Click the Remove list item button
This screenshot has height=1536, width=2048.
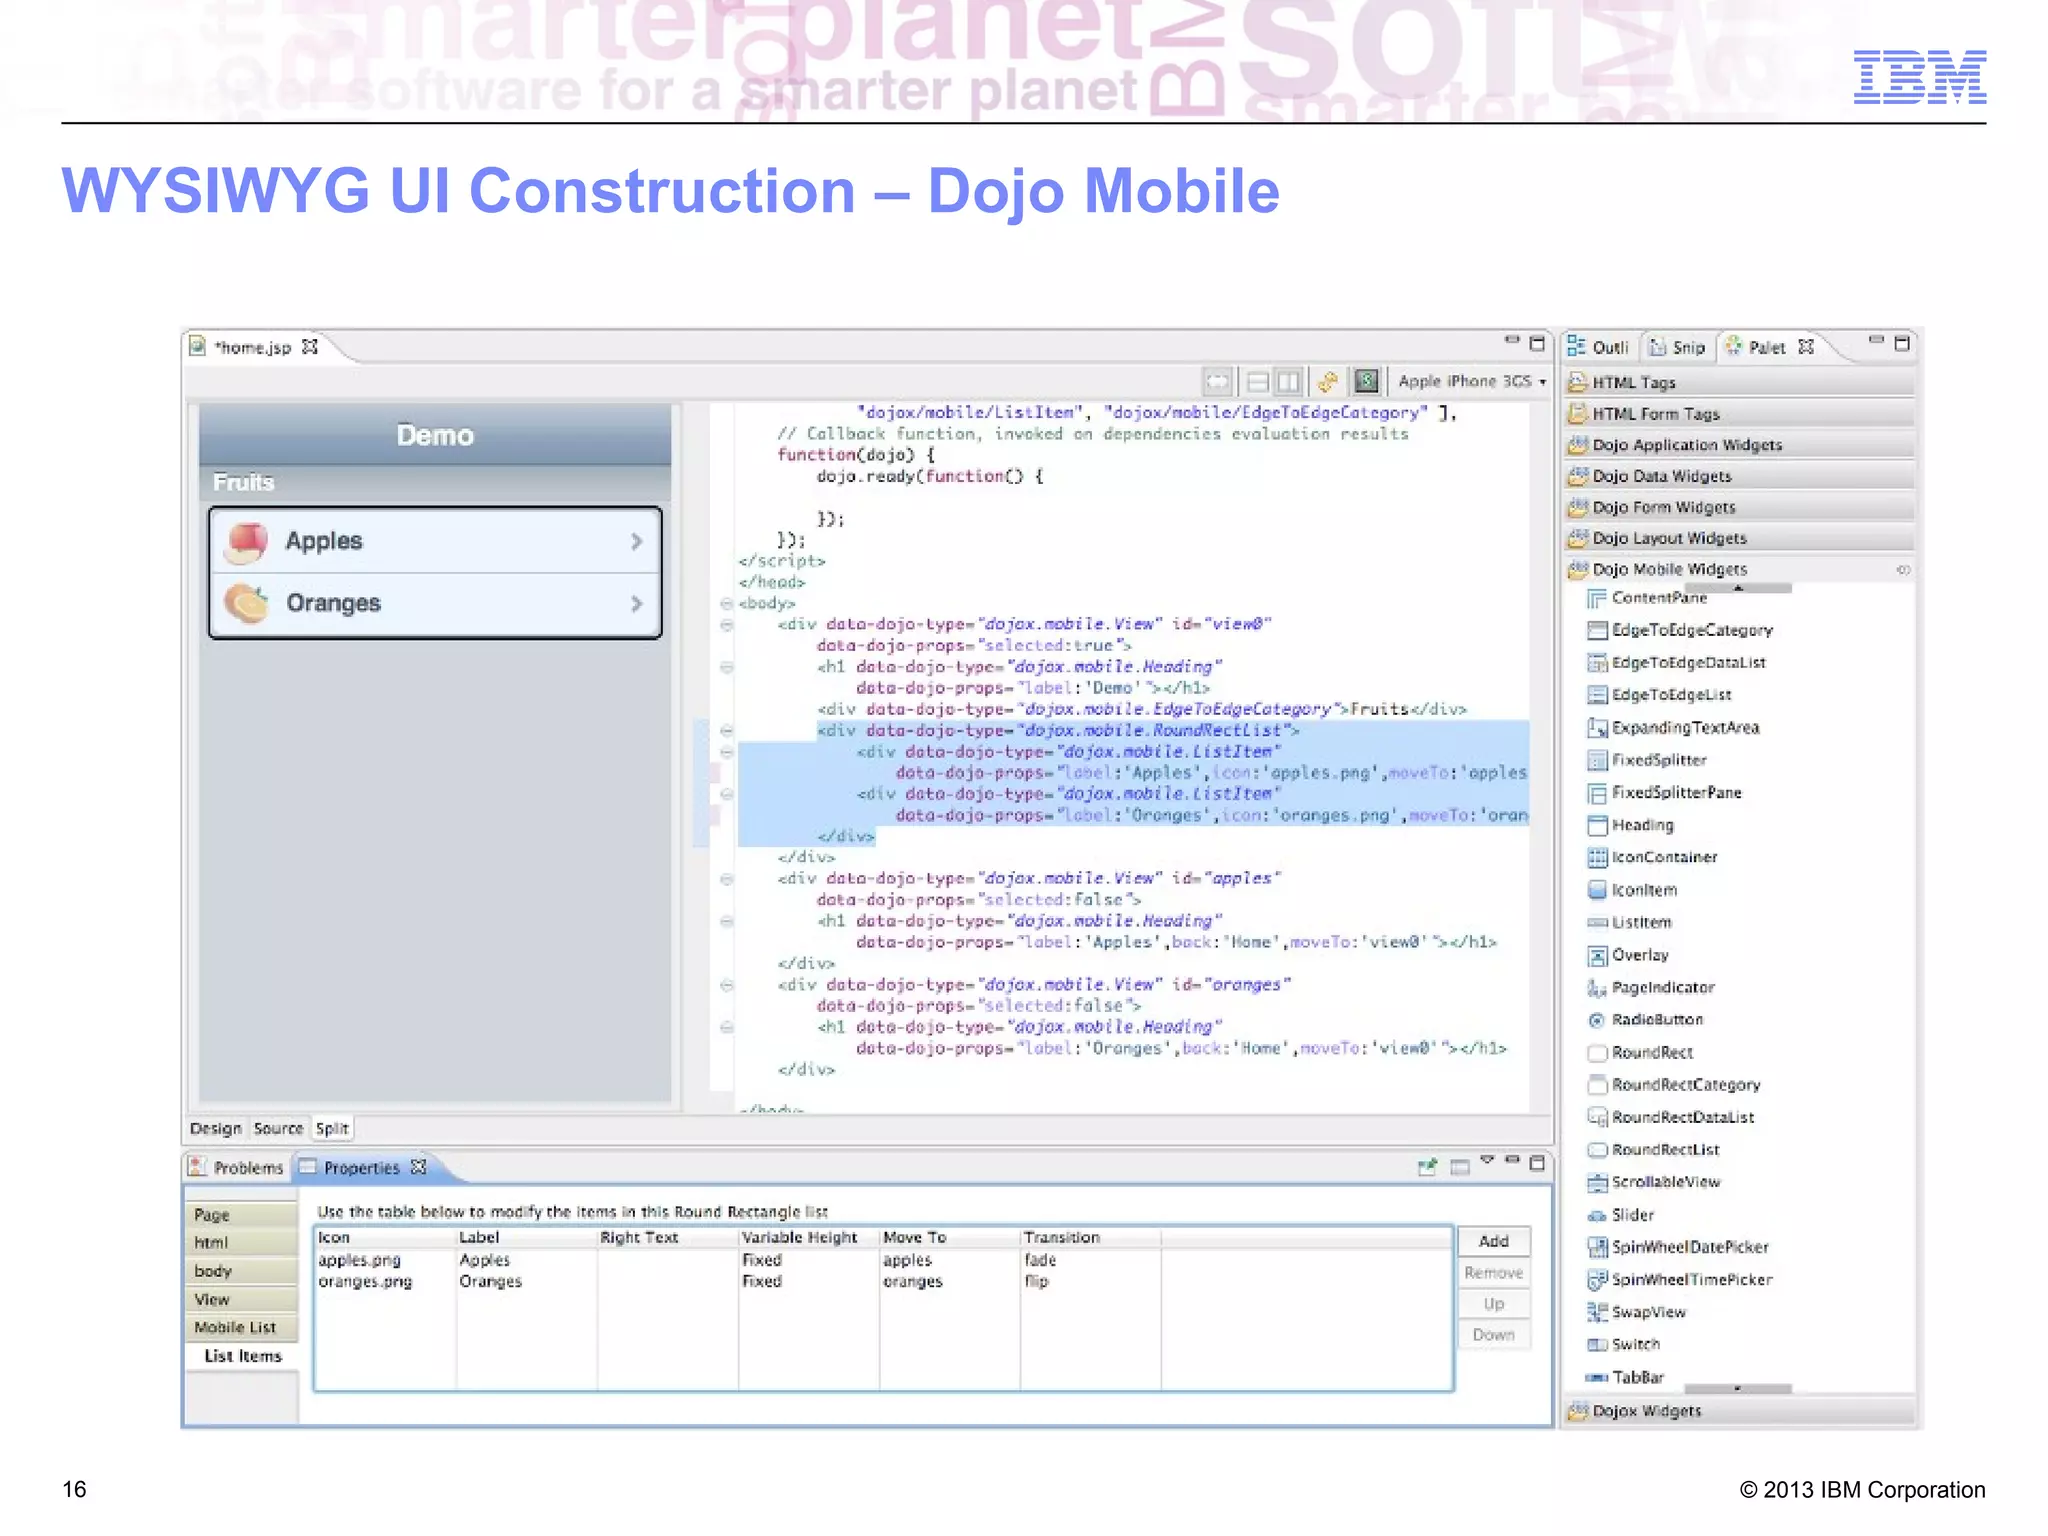pyautogui.click(x=1493, y=1272)
